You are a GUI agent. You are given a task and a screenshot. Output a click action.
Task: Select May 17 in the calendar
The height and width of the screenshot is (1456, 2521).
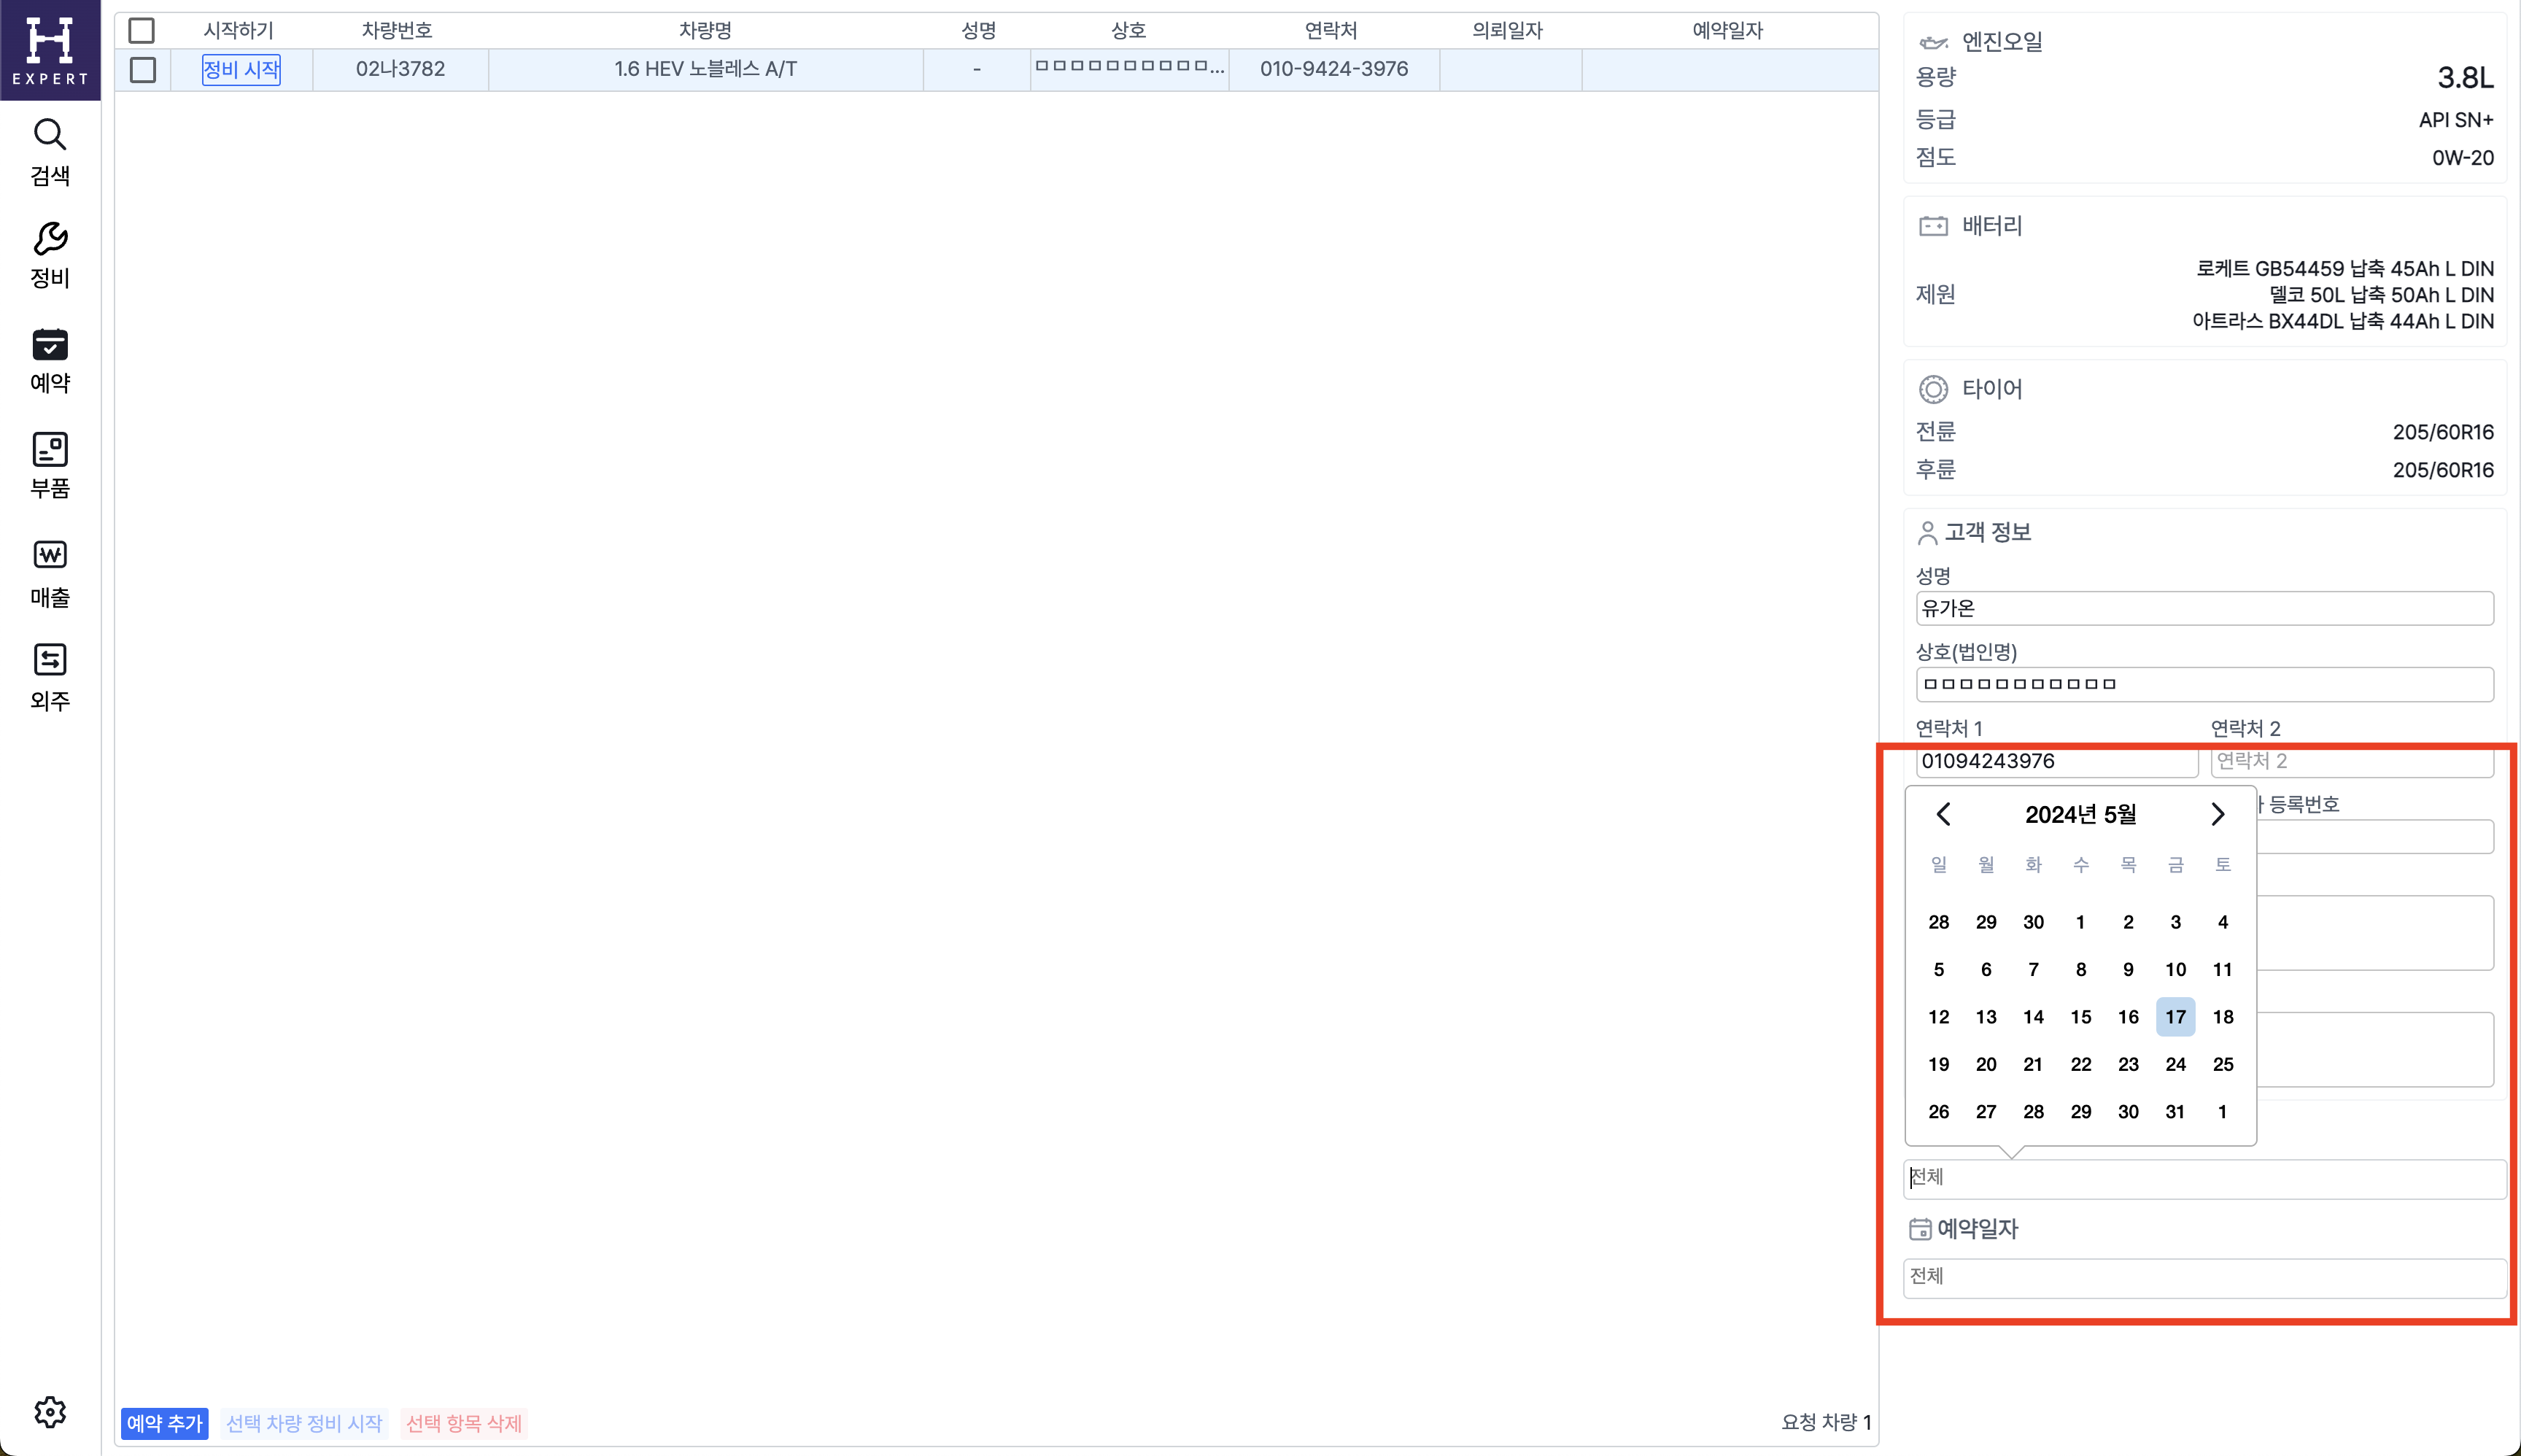(2175, 1016)
